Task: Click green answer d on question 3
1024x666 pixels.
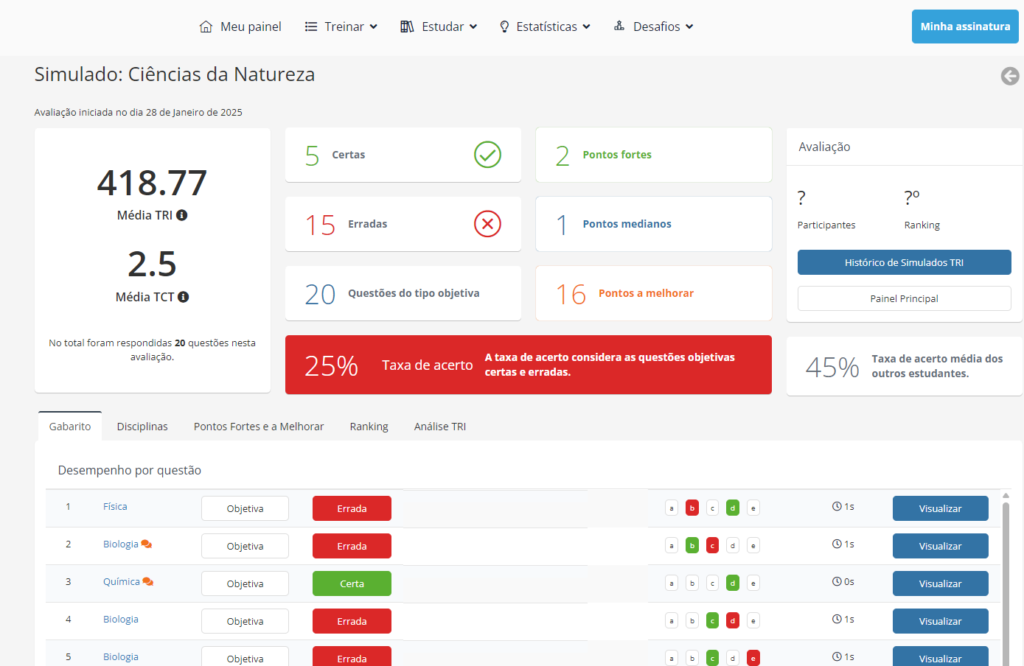Action: pyautogui.click(x=733, y=583)
